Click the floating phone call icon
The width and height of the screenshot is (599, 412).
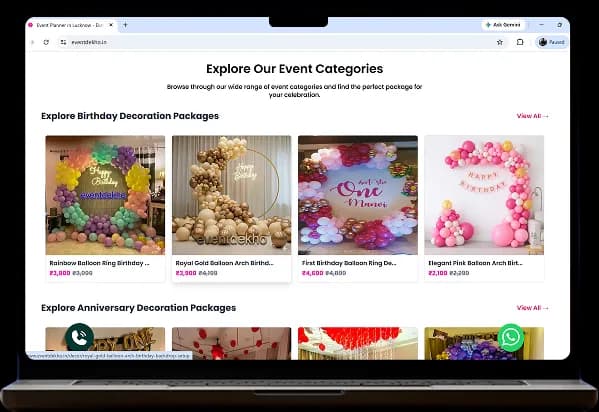tap(79, 337)
